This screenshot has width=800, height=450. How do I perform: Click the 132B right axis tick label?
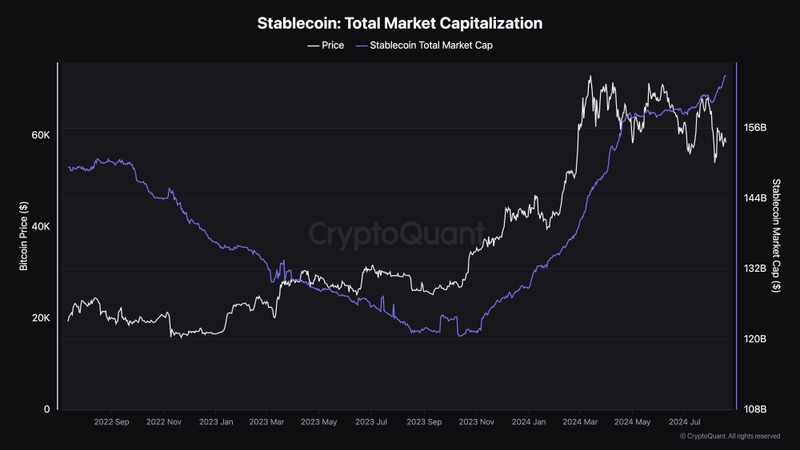click(x=755, y=269)
